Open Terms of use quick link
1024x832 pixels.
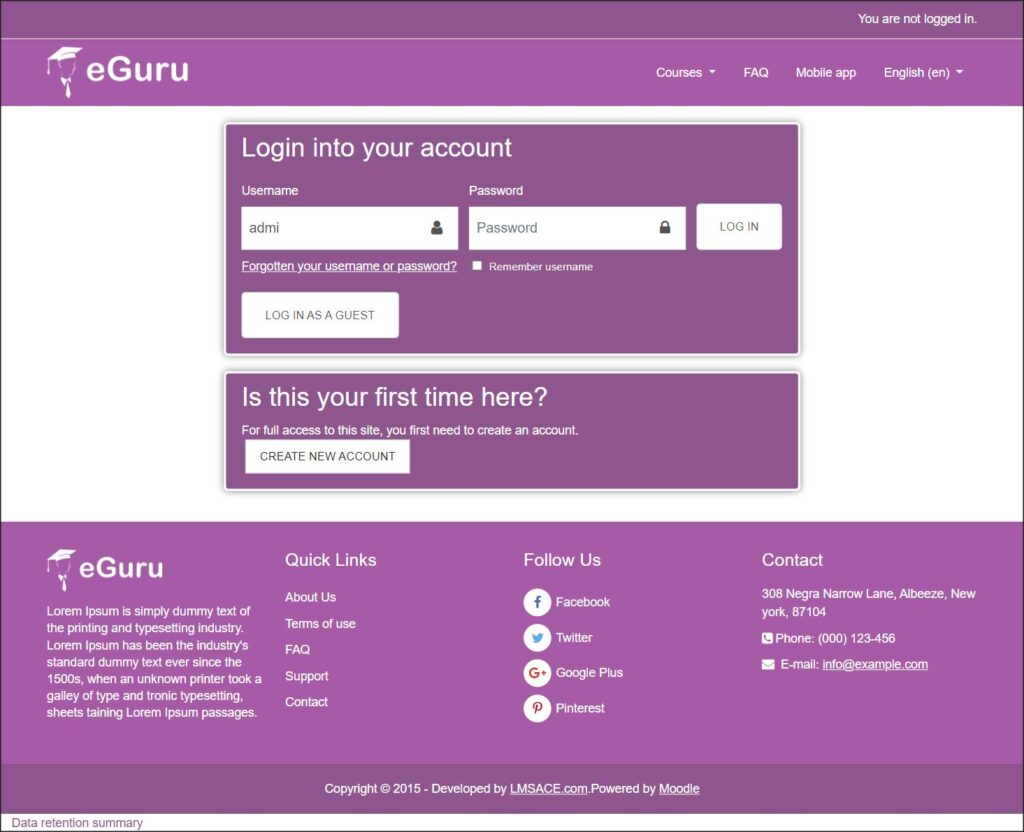(x=320, y=624)
